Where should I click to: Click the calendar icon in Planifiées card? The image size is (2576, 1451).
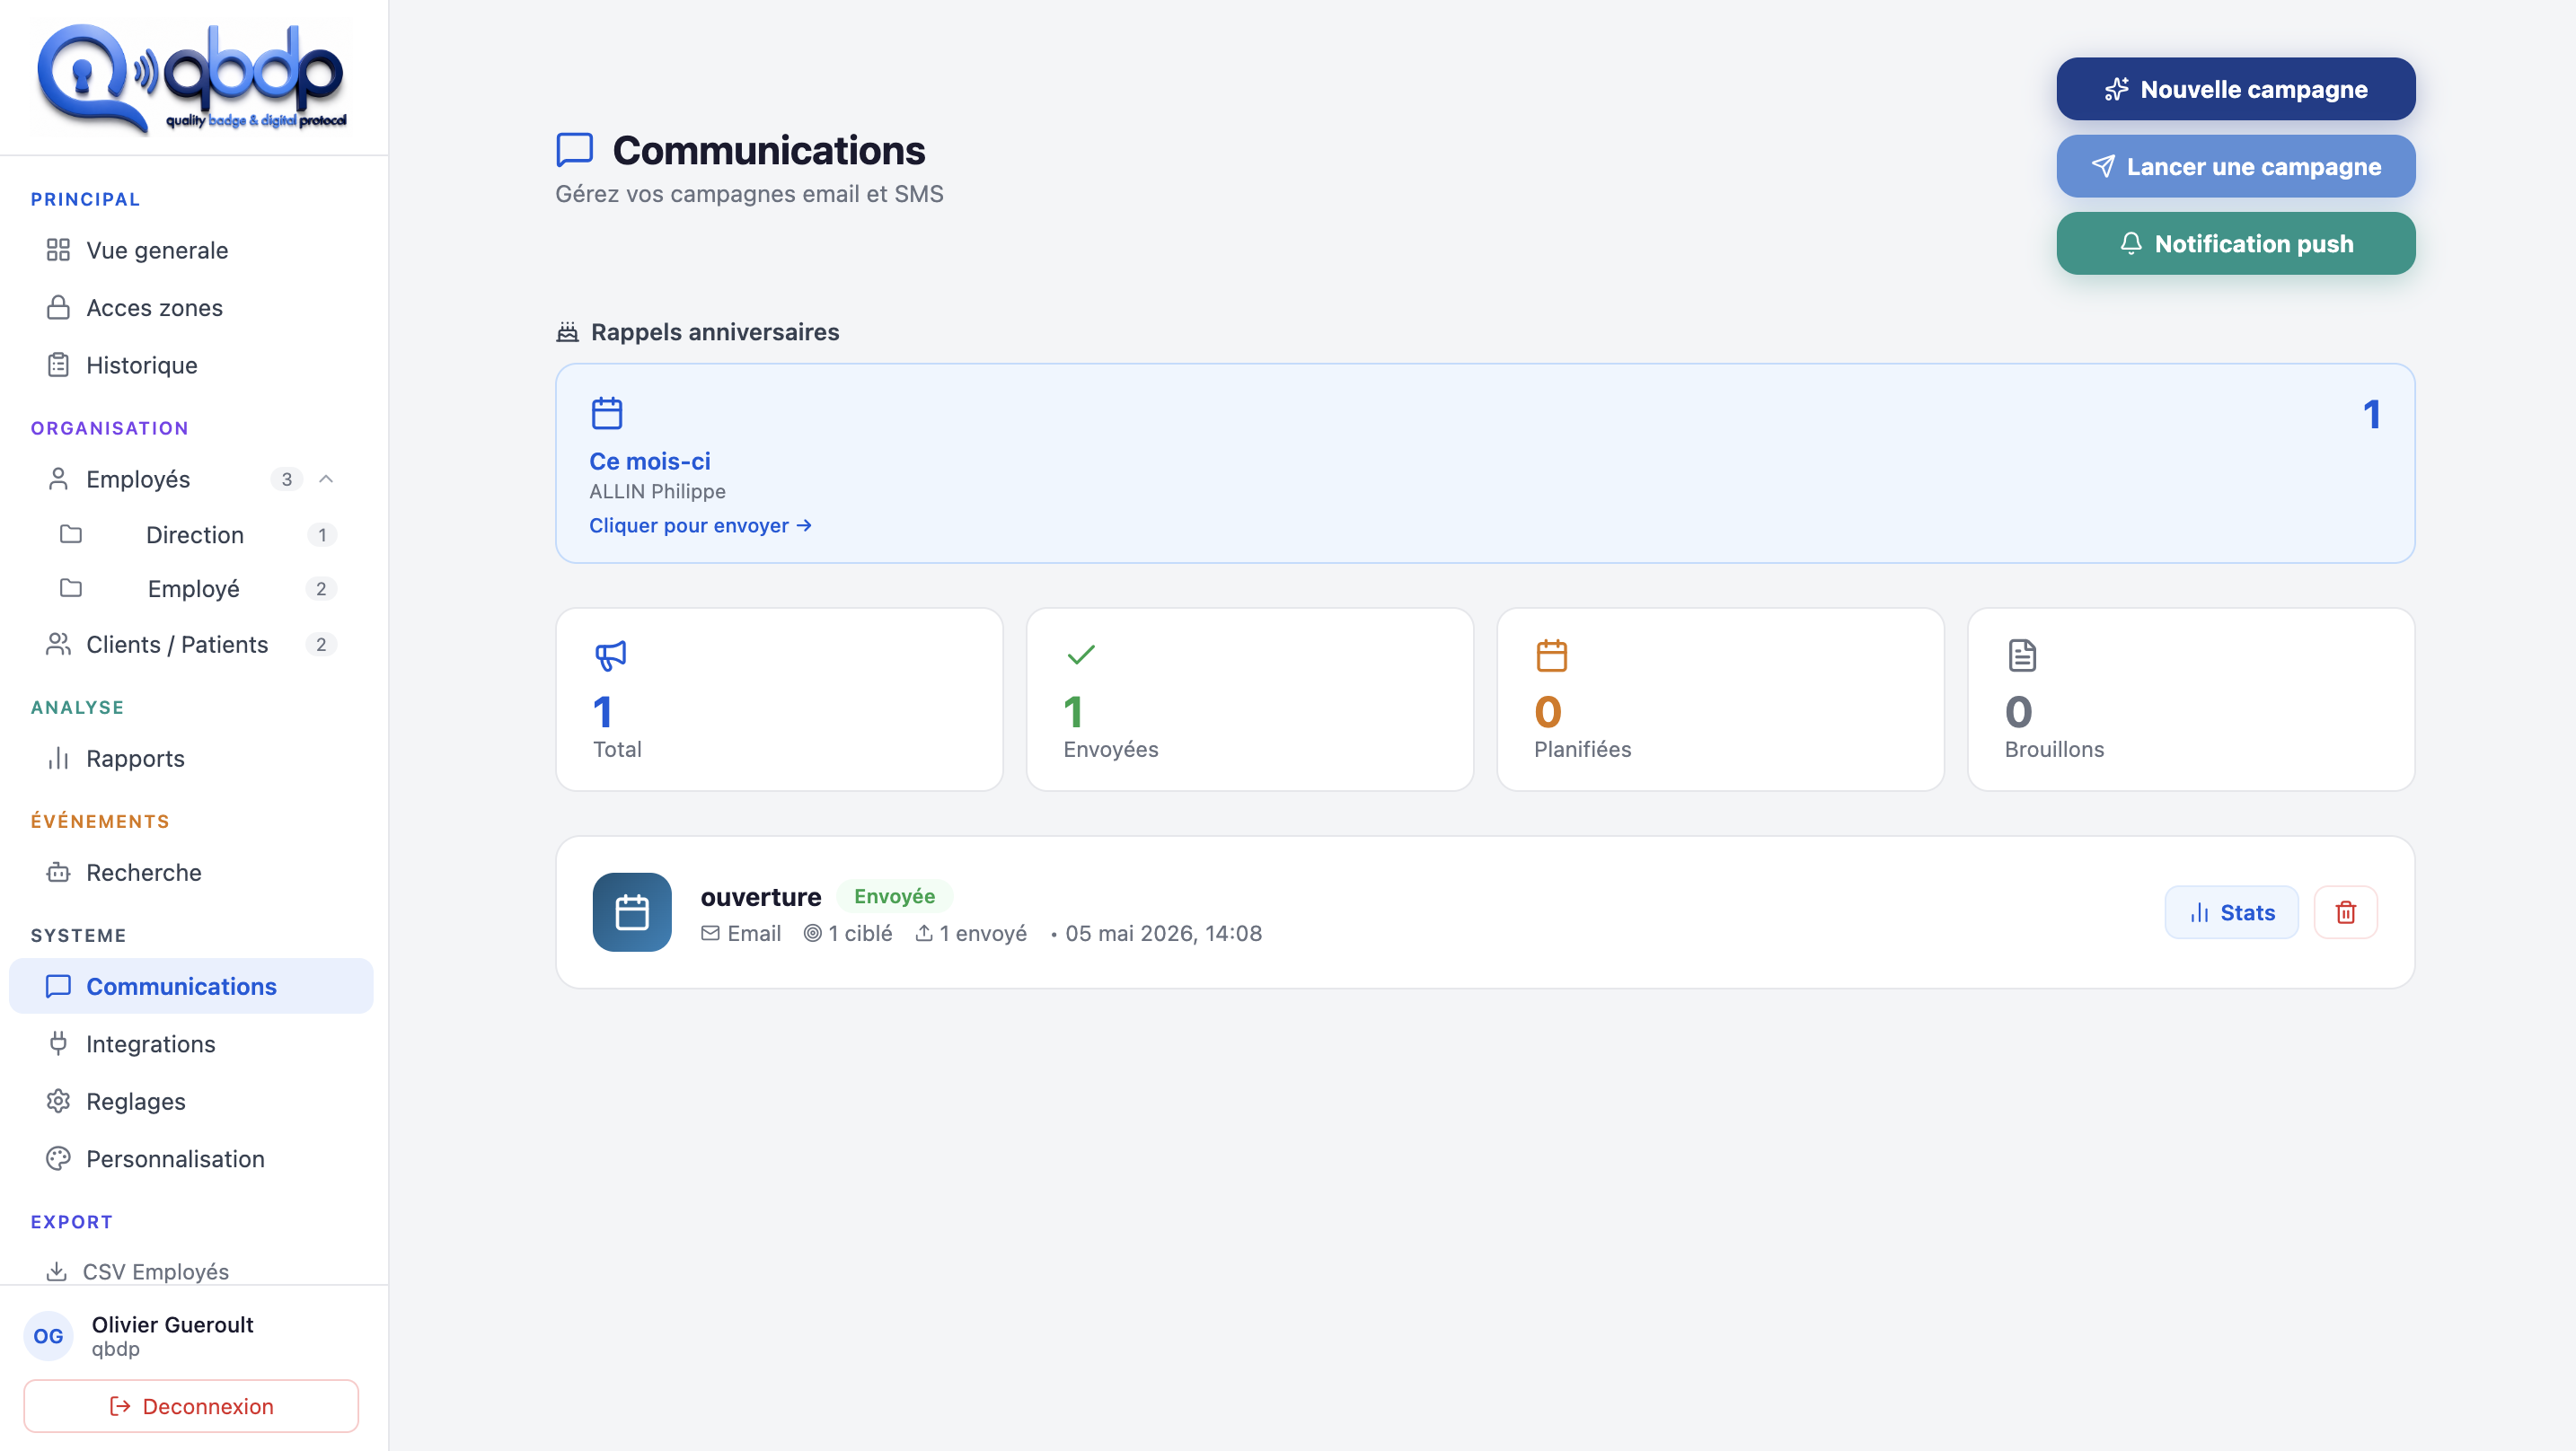click(1551, 656)
